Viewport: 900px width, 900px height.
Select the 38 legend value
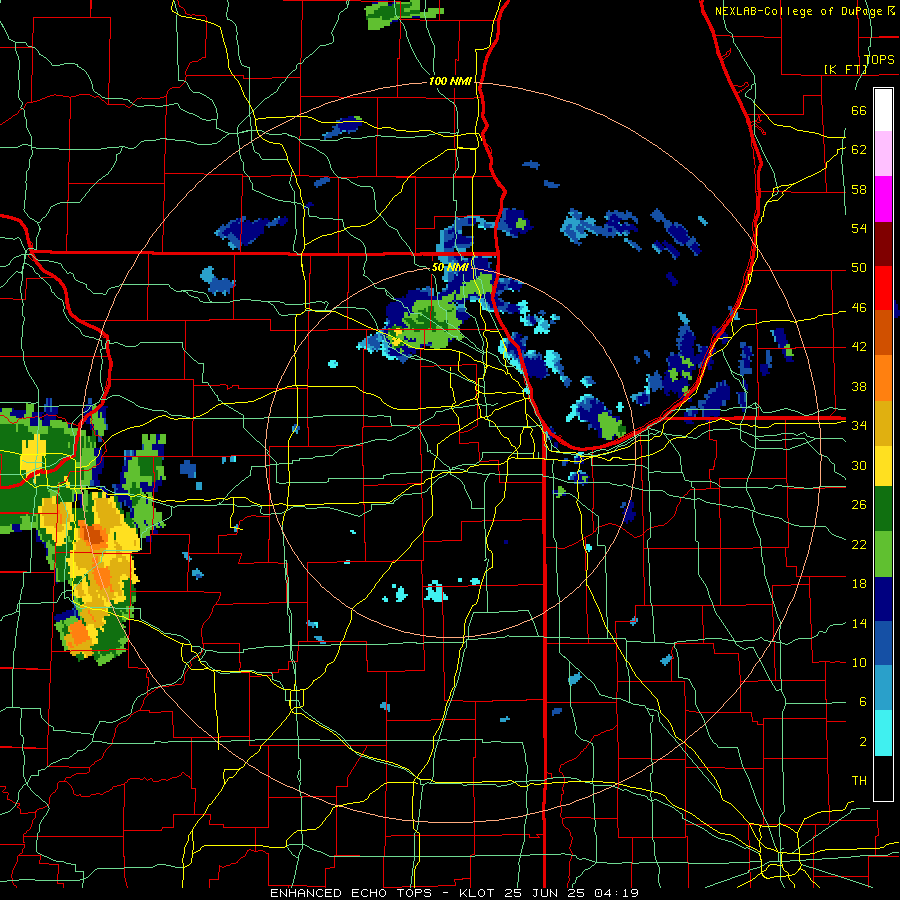click(859, 386)
